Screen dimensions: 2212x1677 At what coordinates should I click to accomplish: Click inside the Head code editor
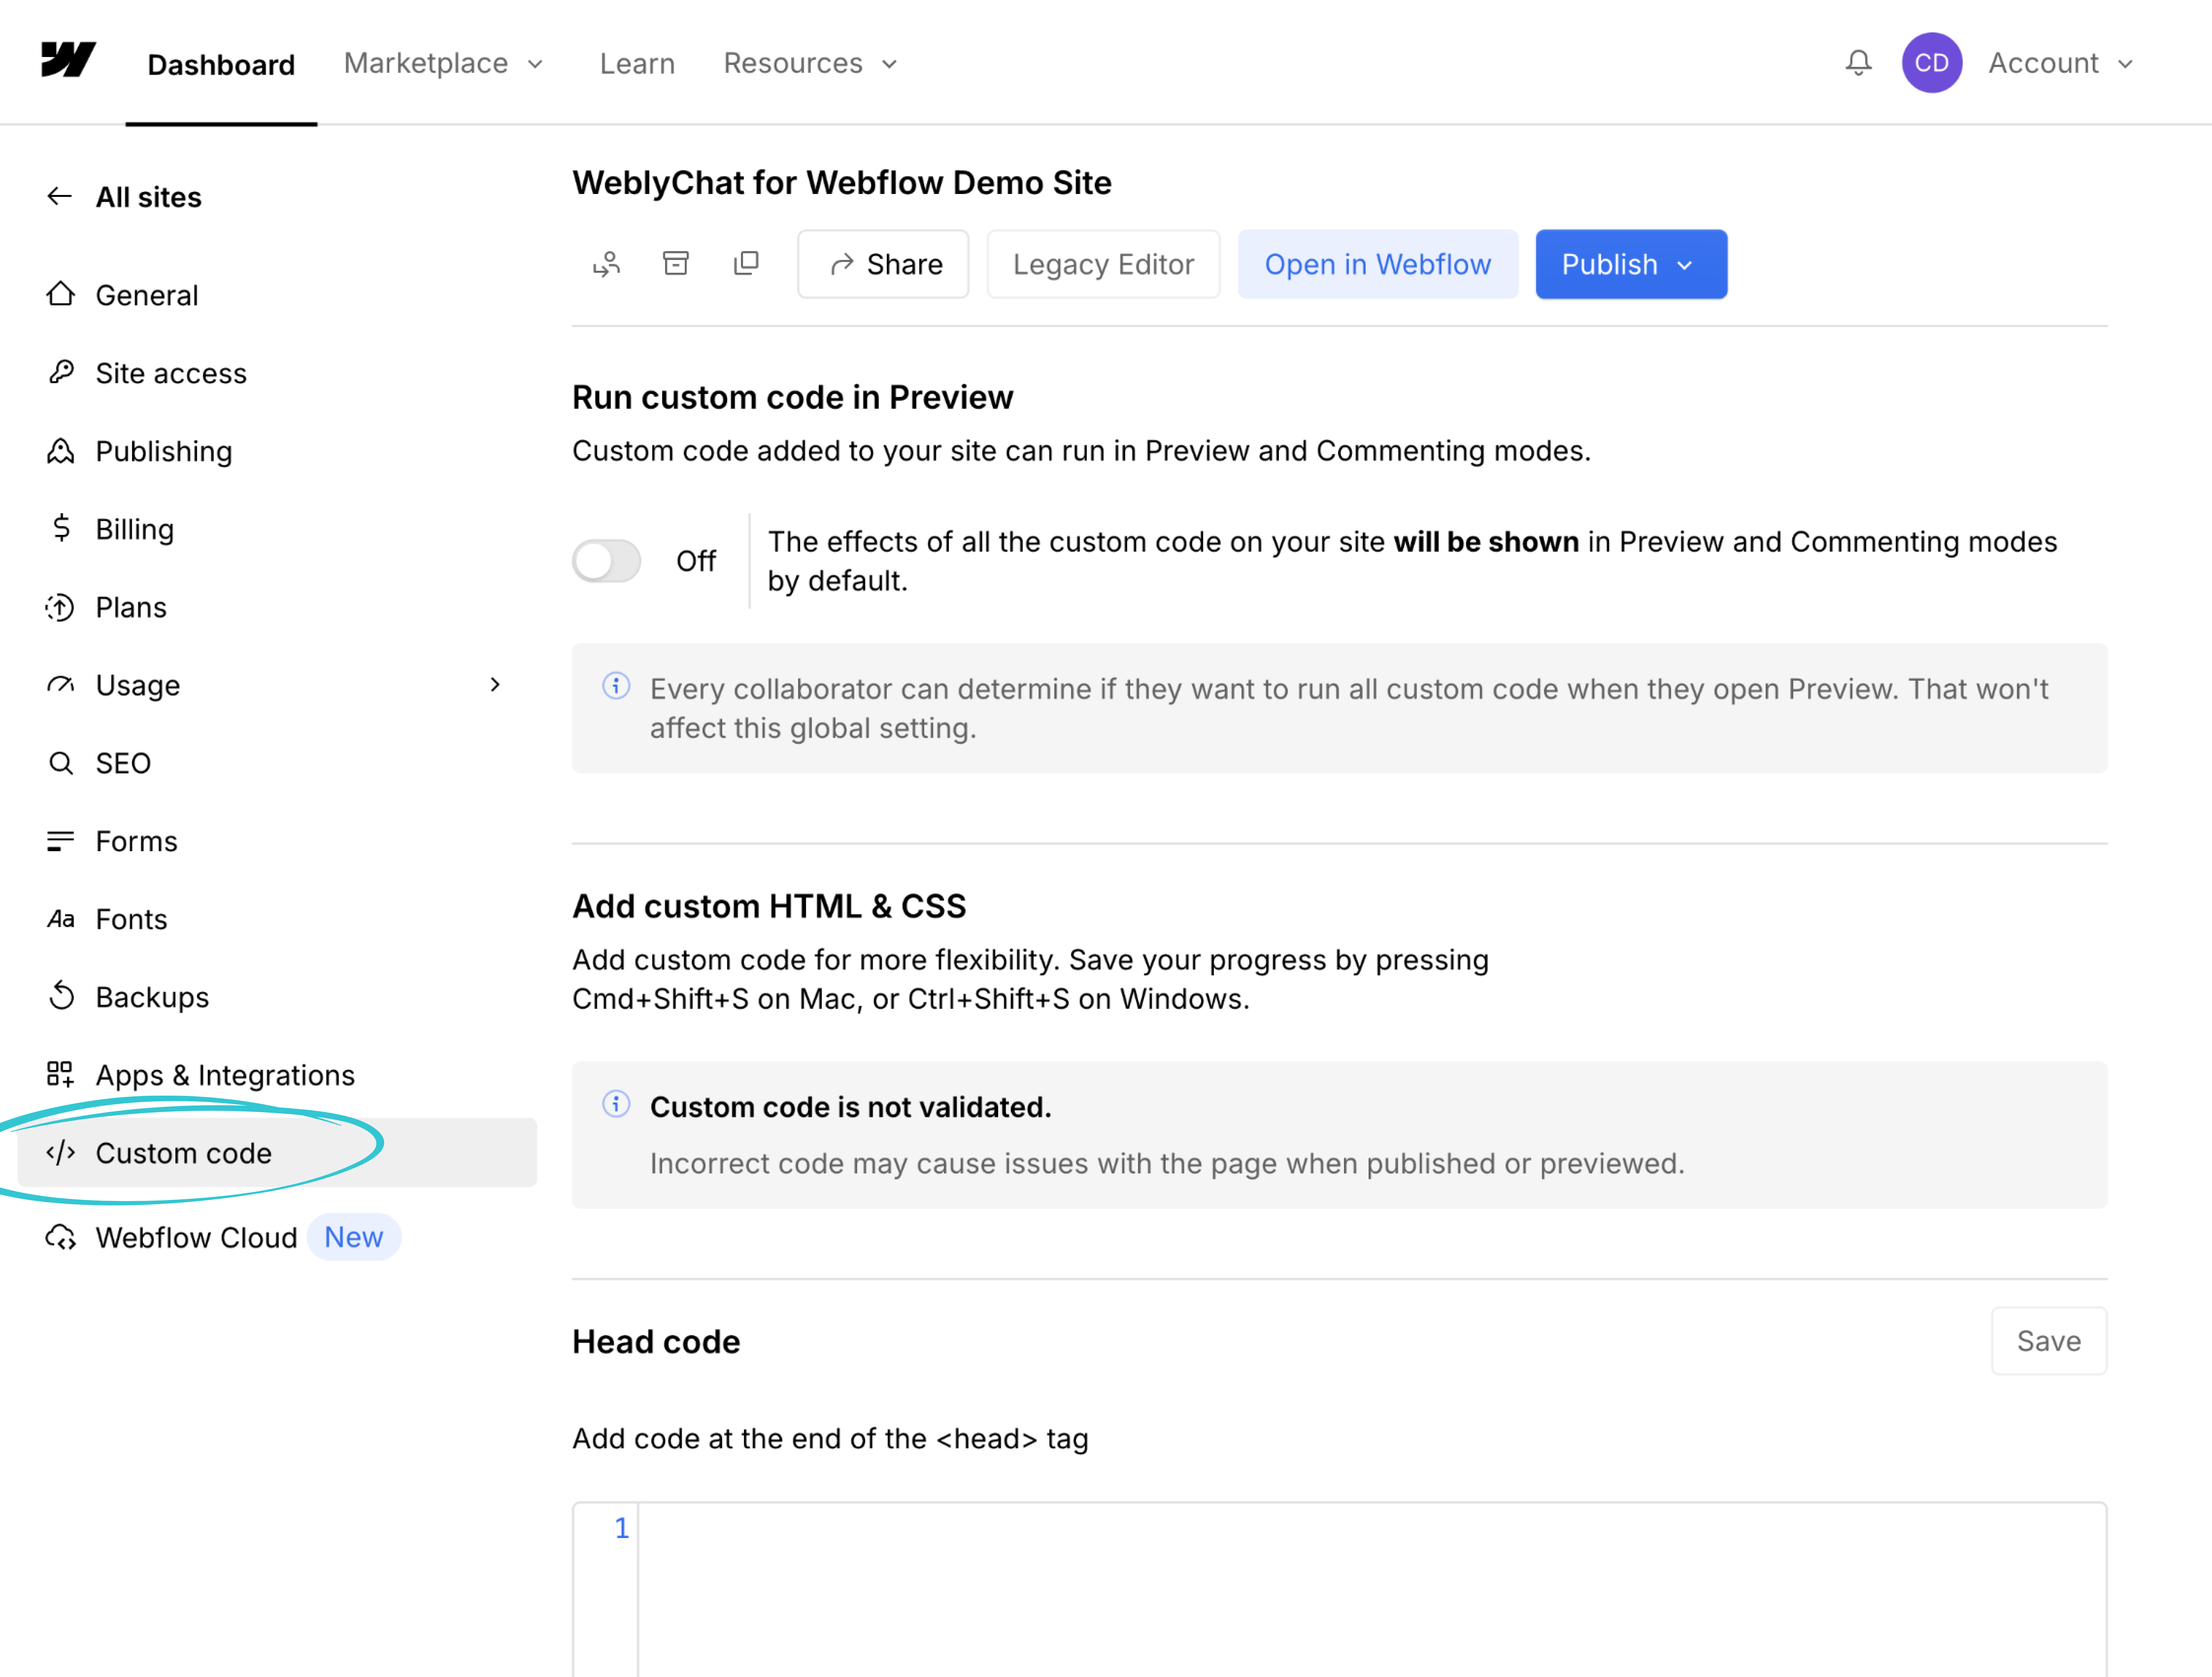1370,1590
